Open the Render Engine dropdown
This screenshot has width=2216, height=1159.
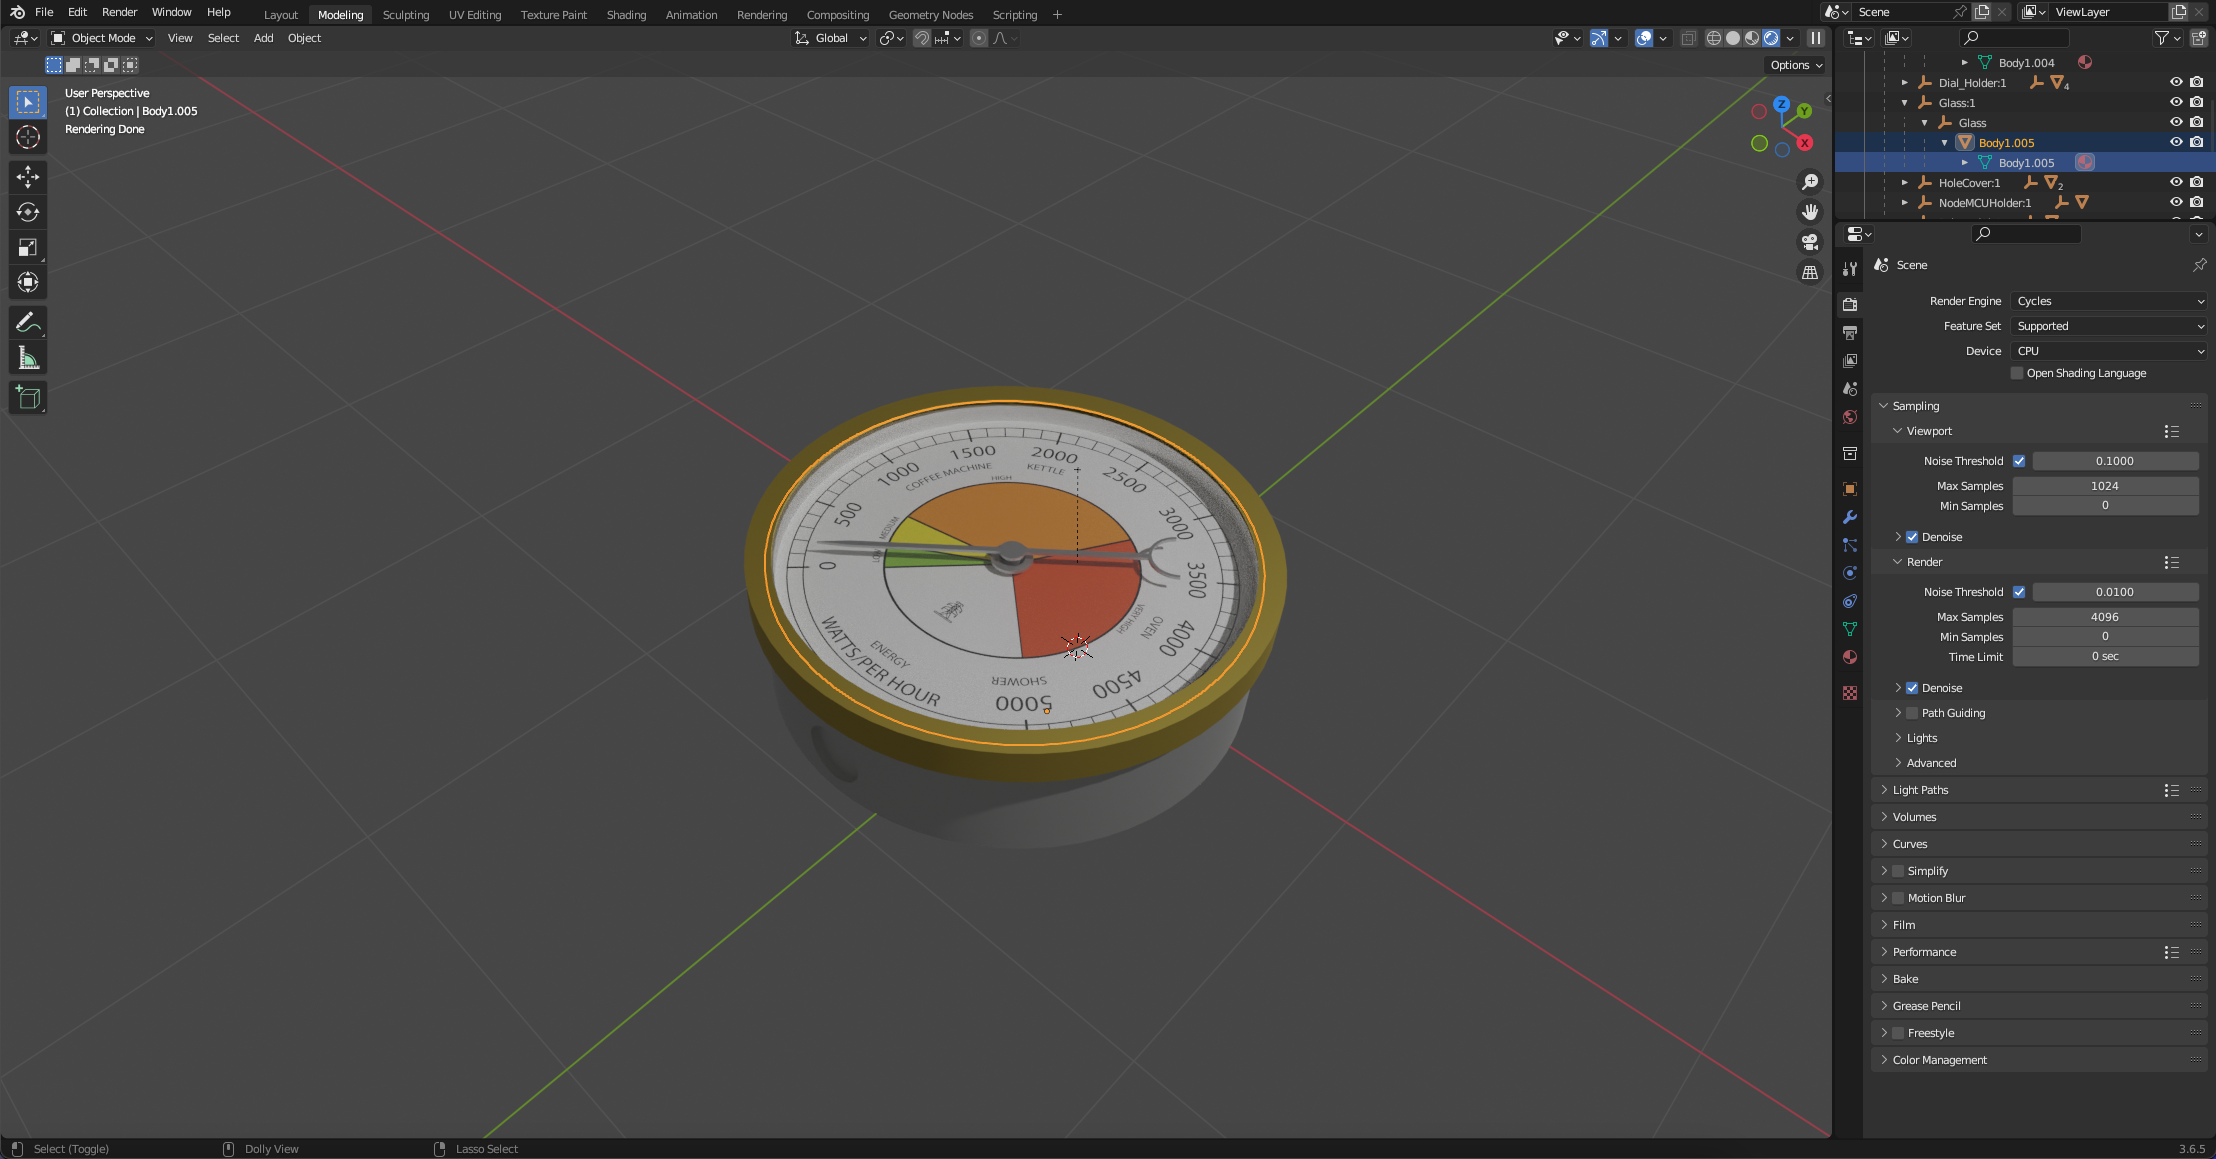[2110, 301]
